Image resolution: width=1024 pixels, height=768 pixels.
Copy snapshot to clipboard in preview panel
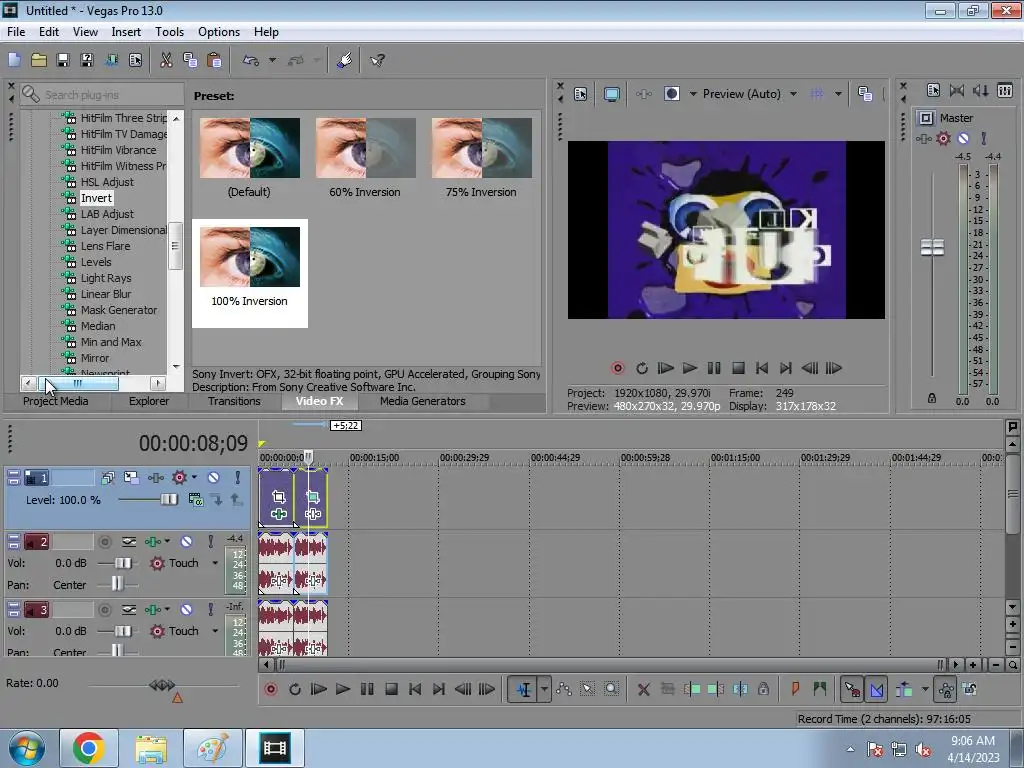[x=865, y=94]
